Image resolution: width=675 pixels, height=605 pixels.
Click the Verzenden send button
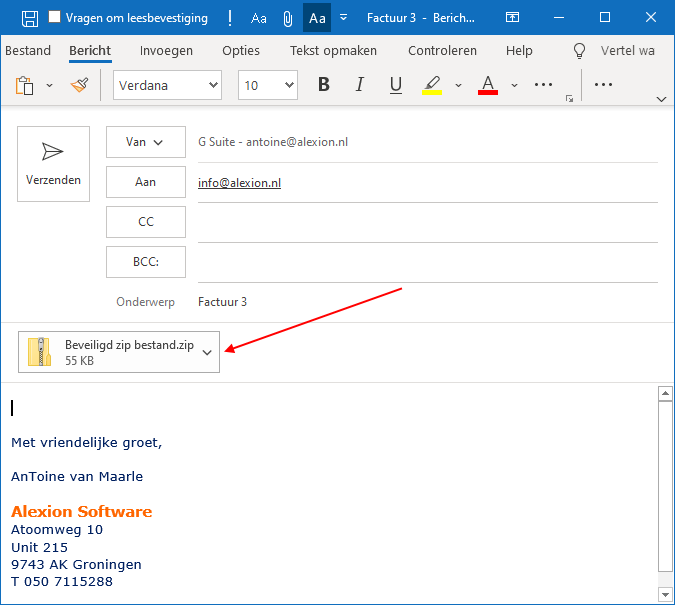tap(53, 164)
